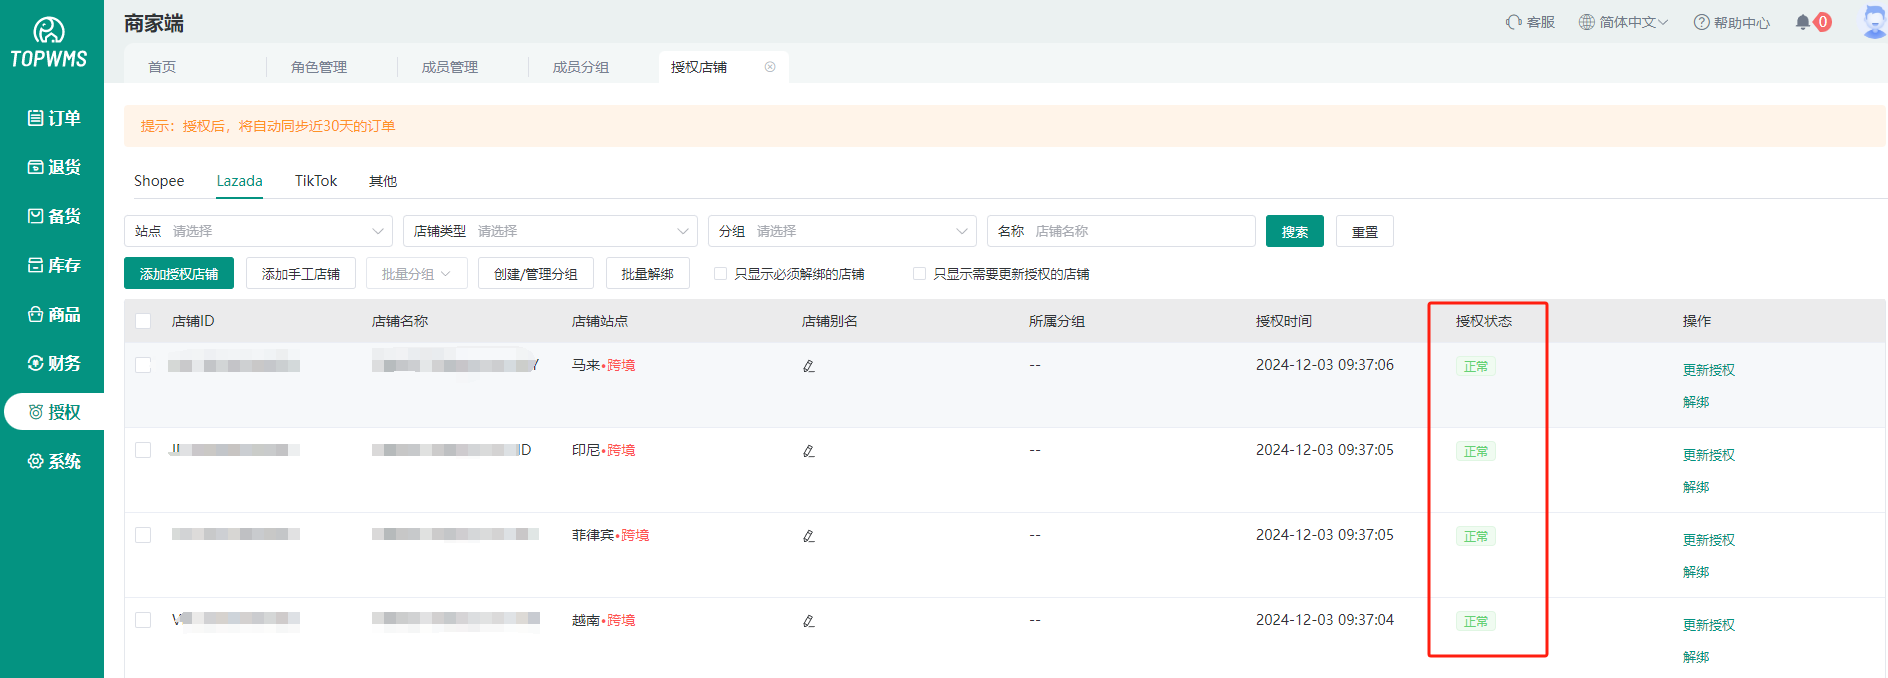Open the 店铺类型 store type dropdown
Image resolution: width=1888 pixels, height=678 pixels.
(x=551, y=231)
